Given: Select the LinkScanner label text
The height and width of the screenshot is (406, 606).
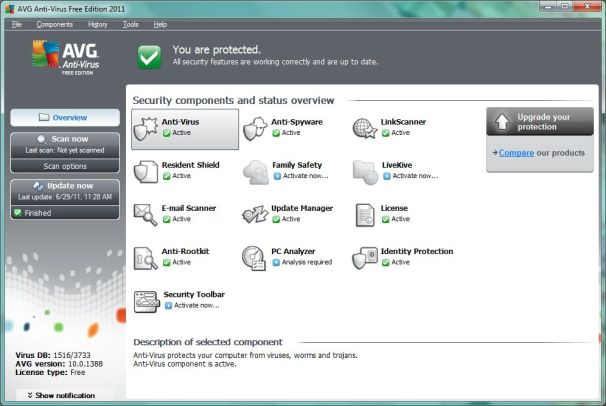Looking at the screenshot, I should pos(403,122).
